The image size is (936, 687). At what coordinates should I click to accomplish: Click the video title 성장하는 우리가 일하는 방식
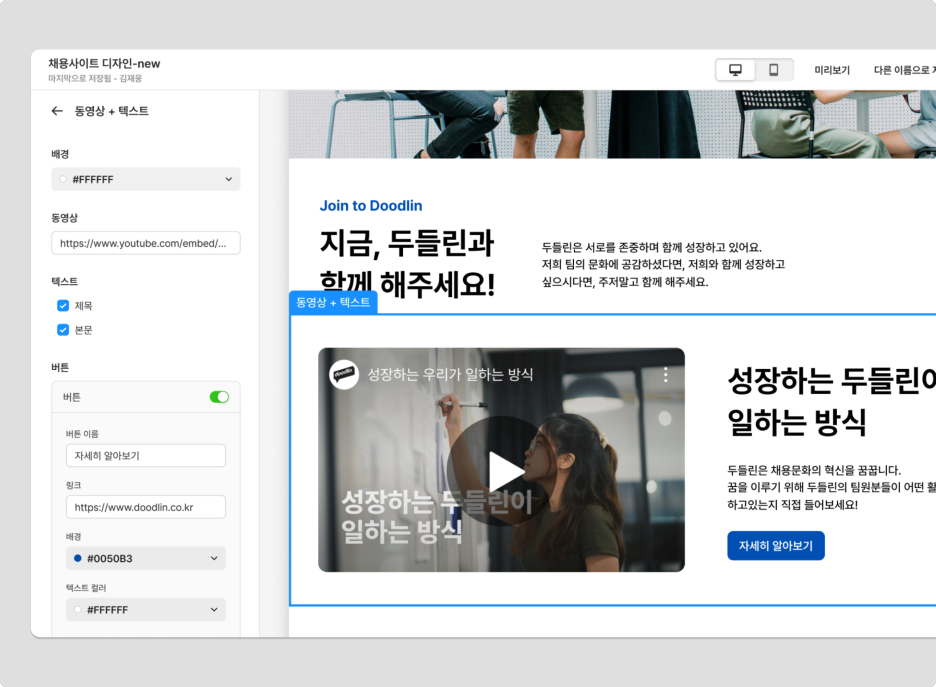click(450, 374)
